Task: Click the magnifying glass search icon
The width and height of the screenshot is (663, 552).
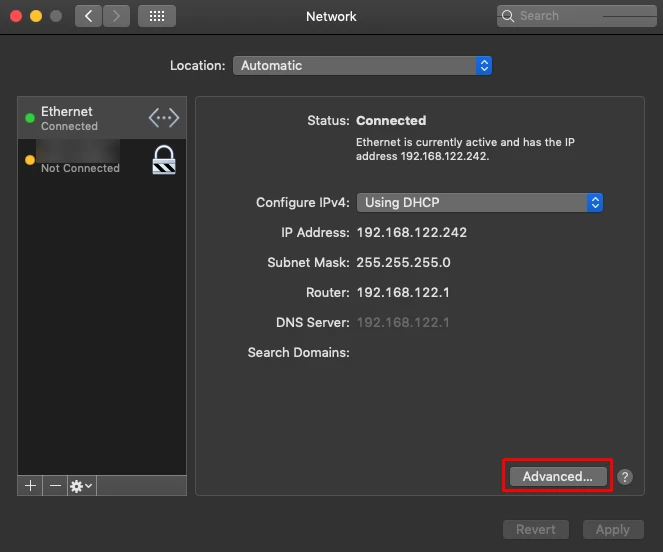Action: tap(507, 16)
